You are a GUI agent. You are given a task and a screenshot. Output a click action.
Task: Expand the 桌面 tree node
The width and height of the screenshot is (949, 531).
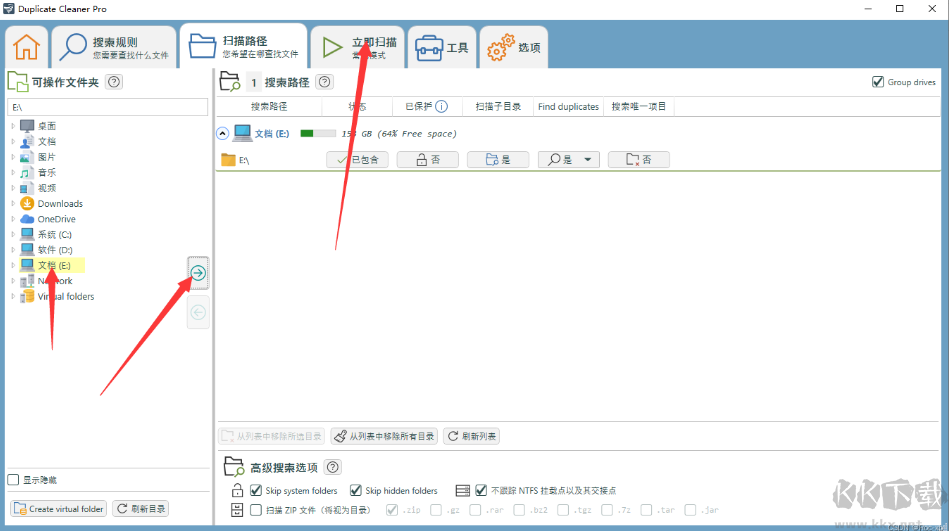pyautogui.click(x=13, y=126)
